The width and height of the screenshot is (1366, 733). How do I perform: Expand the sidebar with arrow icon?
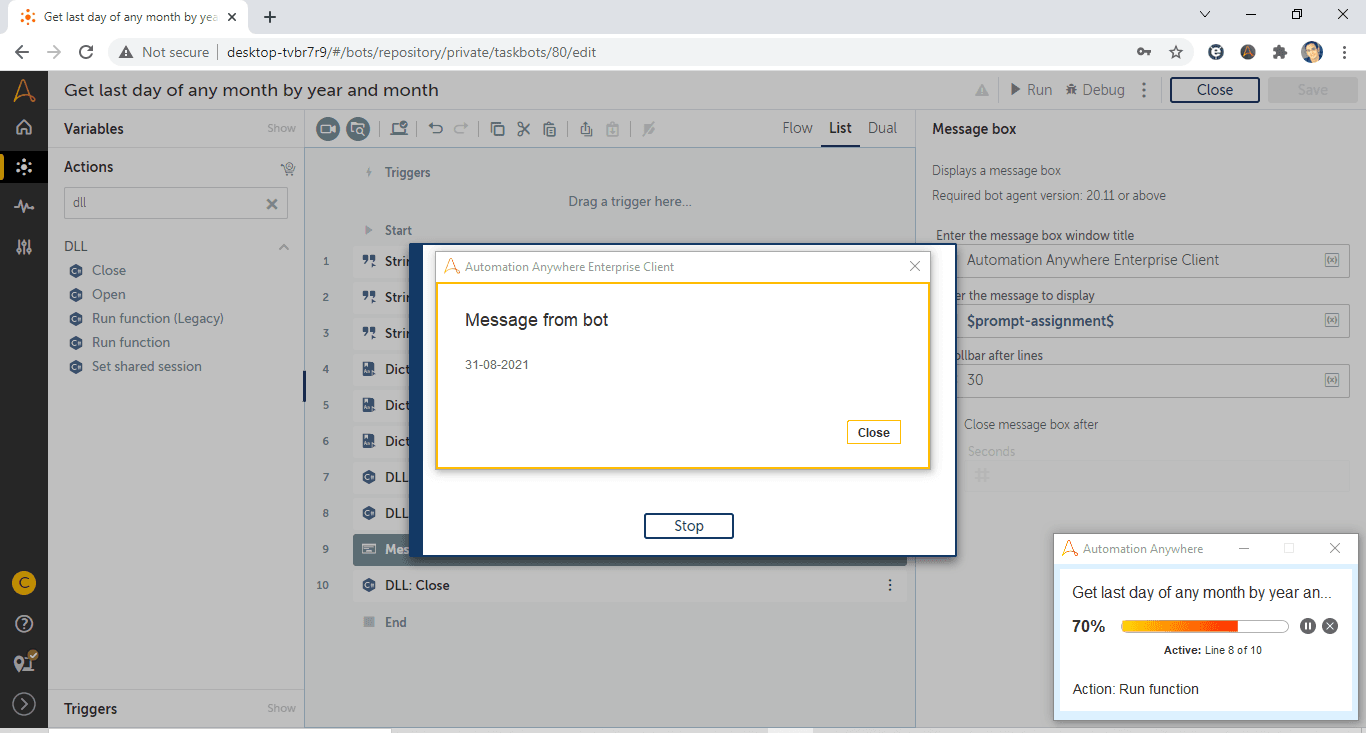24,704
